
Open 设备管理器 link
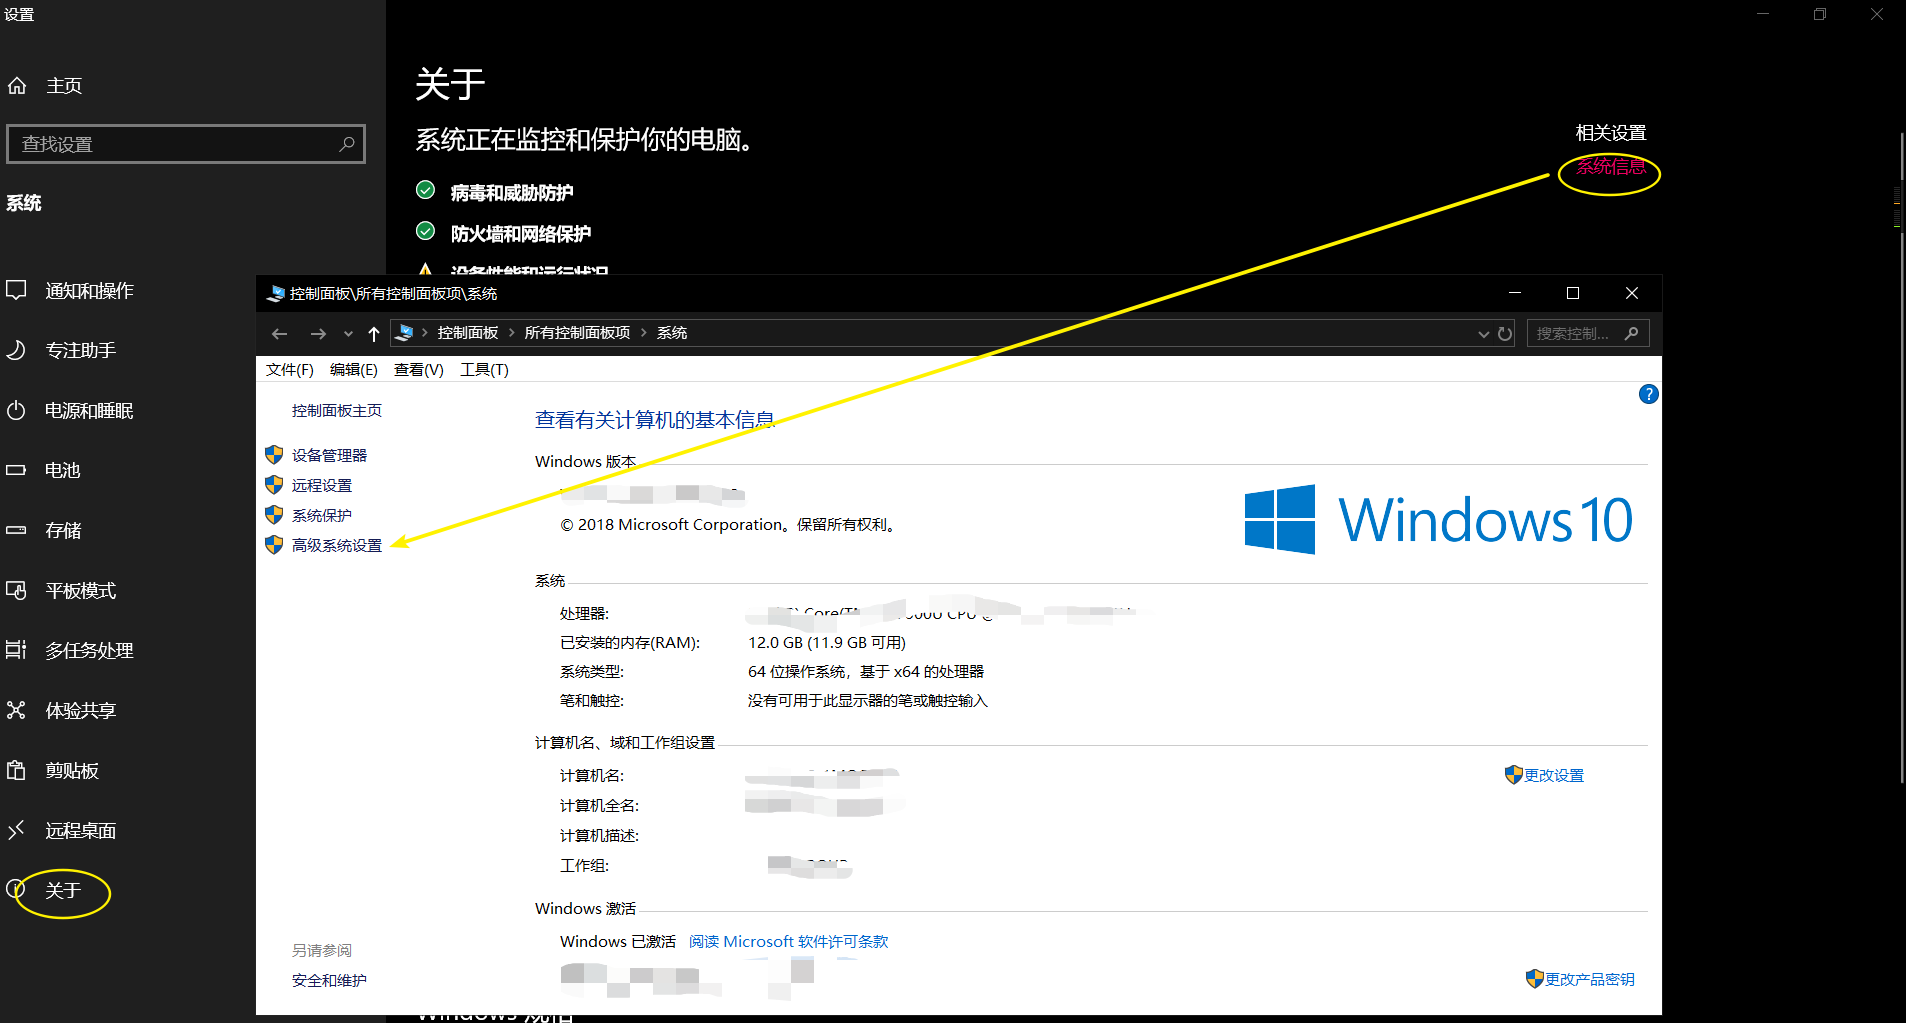(x=329, y=455)
